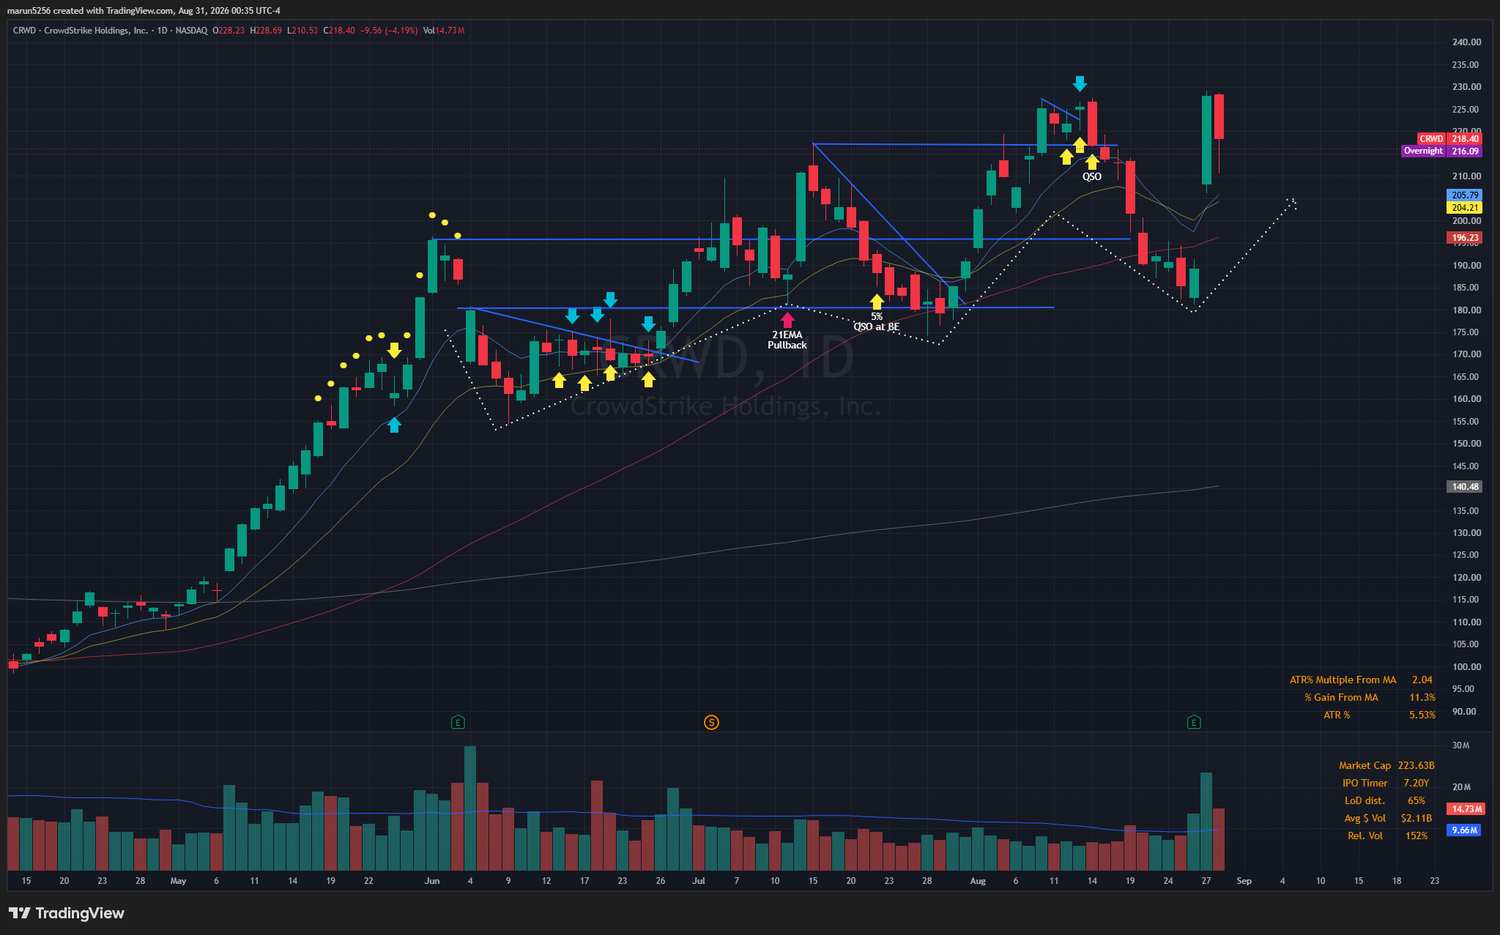Click the orange S split marker
Viewport: 1500px width, 935px height.
(x=711, y=722)
